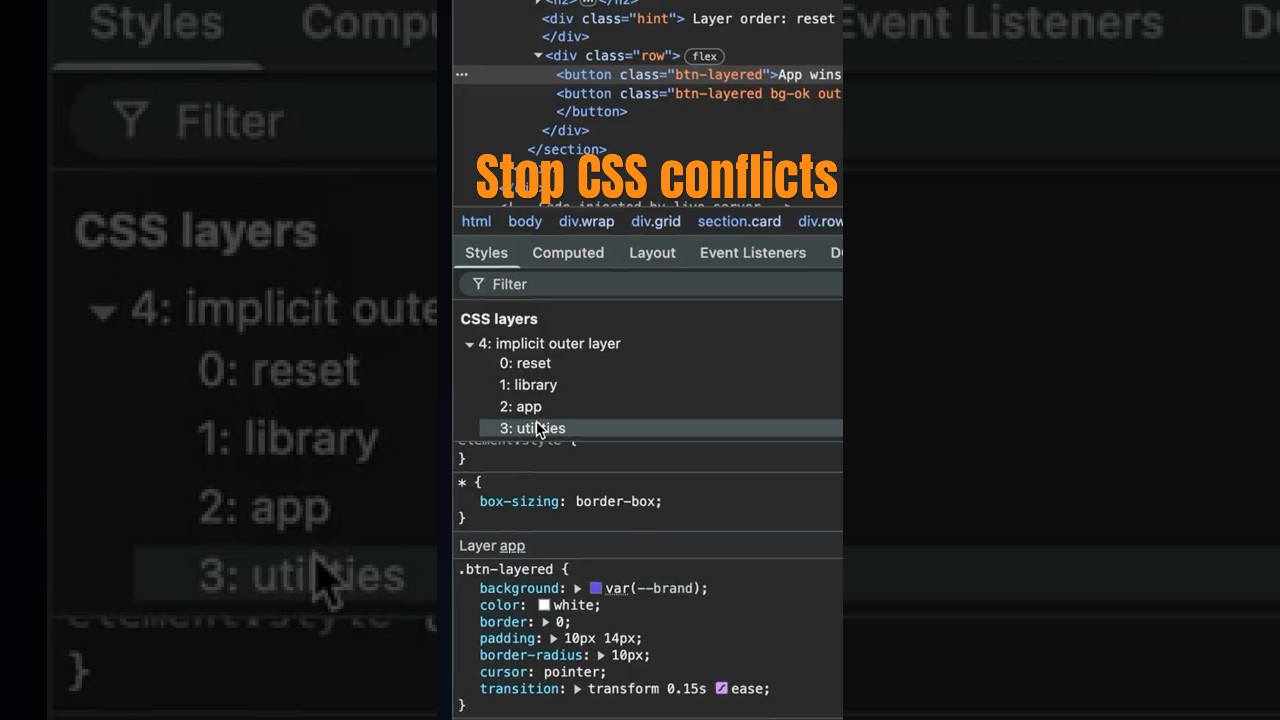Select the button class="btn-layered bg-ok" element
Image resolution: width=1280 pixels, height=720 pixels.
[698, 94]
